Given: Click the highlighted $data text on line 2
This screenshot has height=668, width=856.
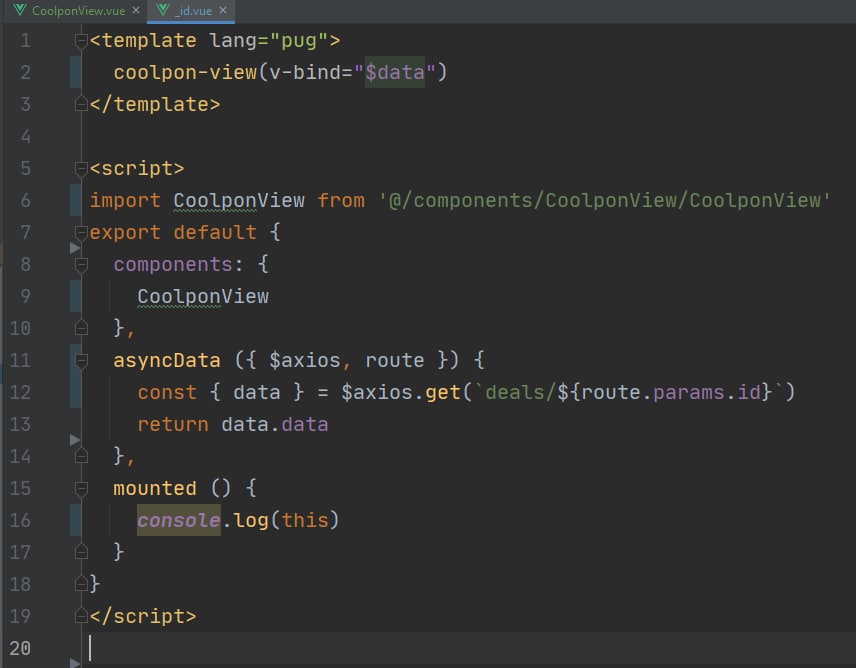Looking at the screenshot, I should [395, 72].
